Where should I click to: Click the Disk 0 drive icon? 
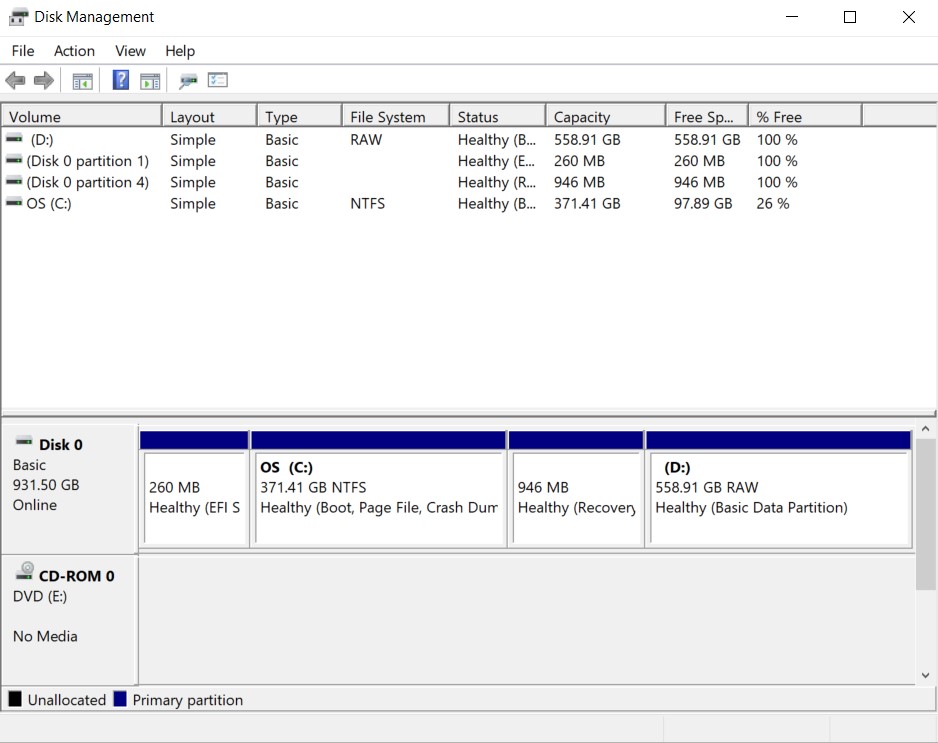coord(24,442)
